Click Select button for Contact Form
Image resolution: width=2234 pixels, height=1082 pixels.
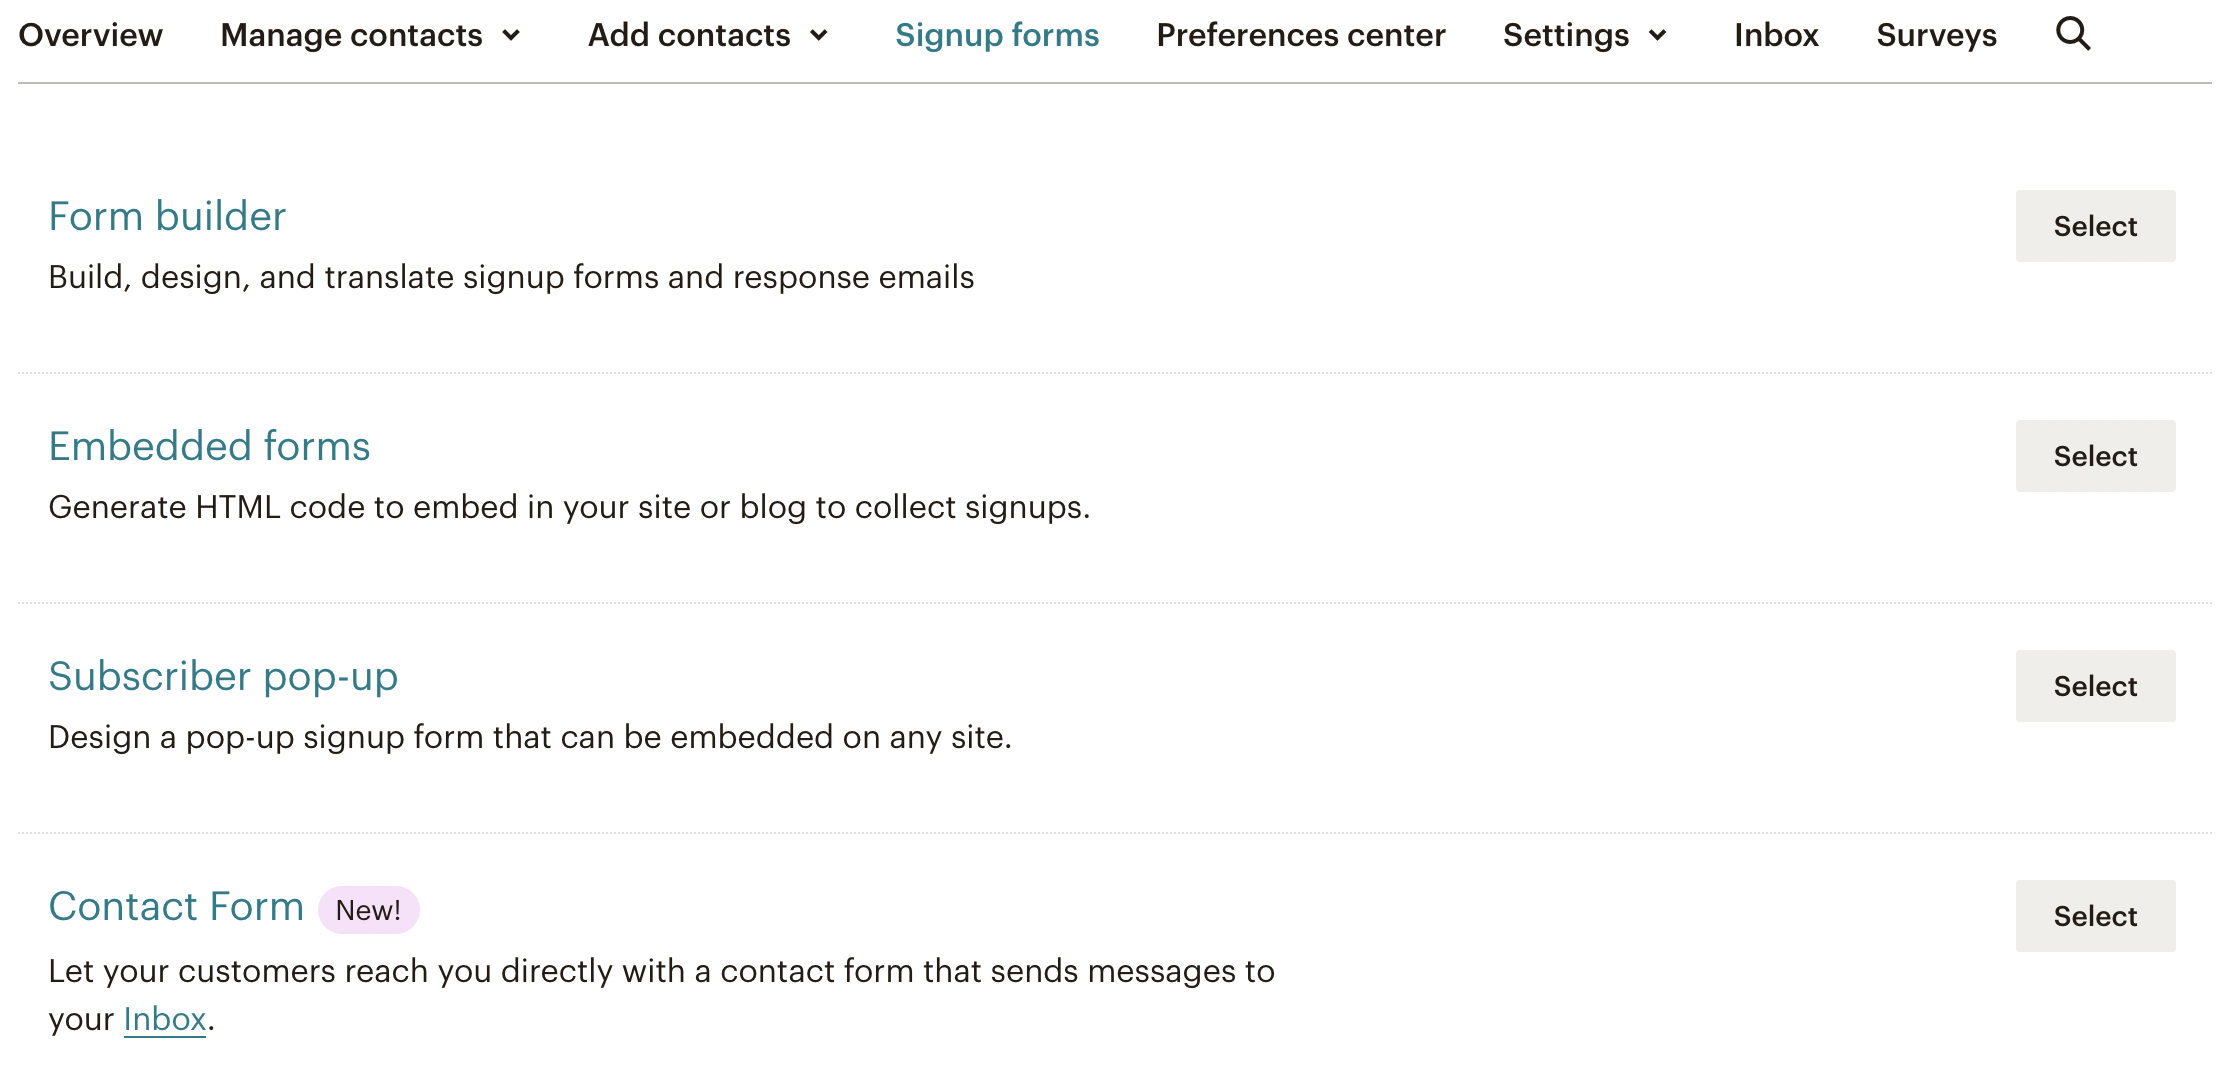click(2095, 916)
